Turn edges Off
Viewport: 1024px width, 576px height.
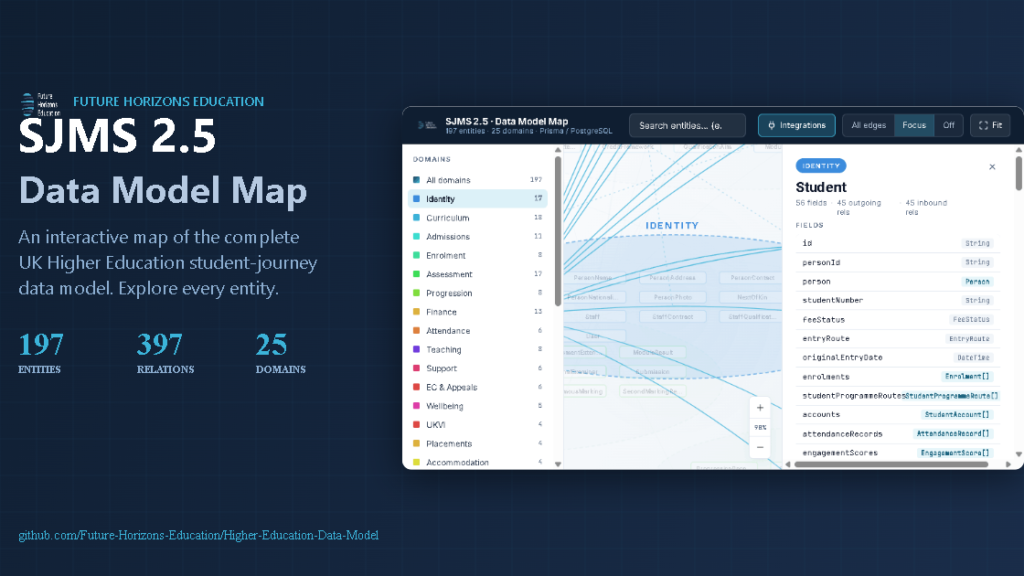948,125
